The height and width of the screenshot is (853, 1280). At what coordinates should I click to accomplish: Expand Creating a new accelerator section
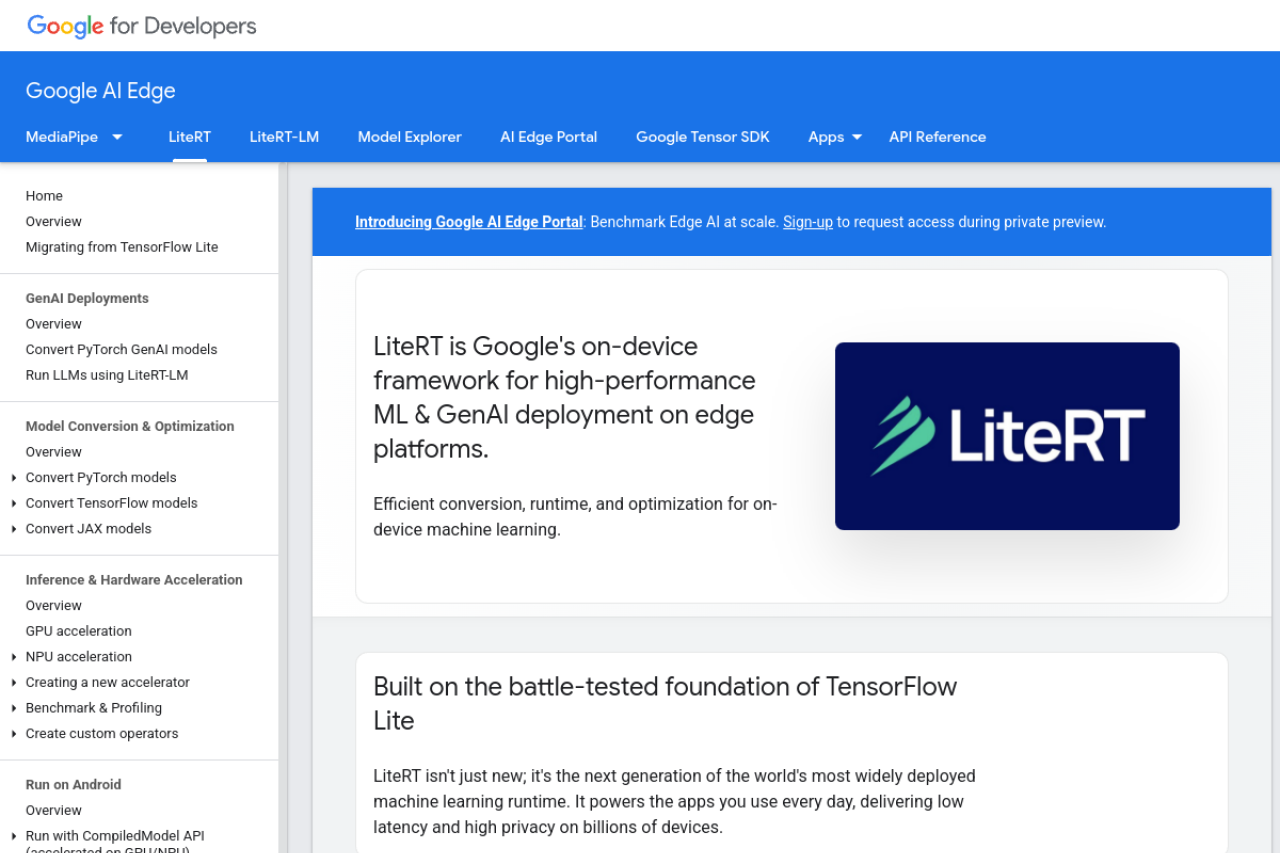click(14, 683)
